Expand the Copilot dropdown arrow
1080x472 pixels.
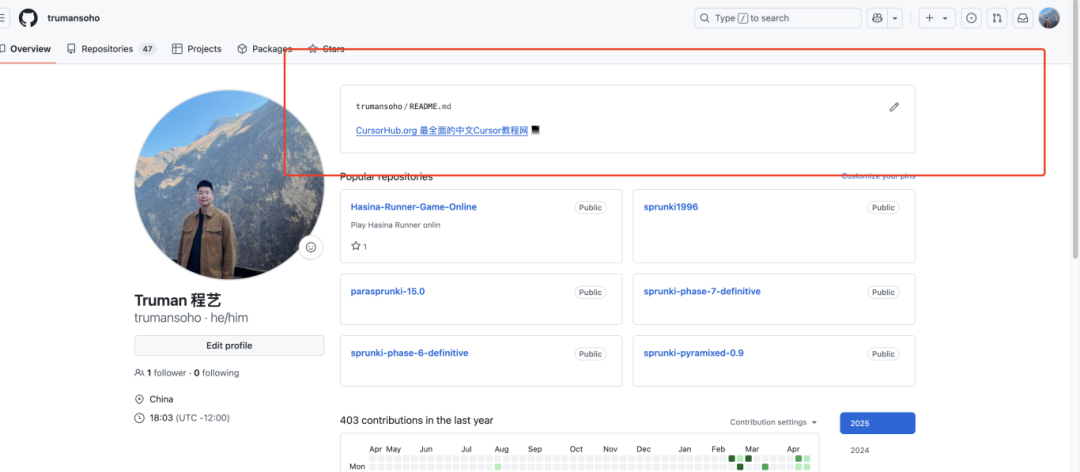click(x=895, y=18)
